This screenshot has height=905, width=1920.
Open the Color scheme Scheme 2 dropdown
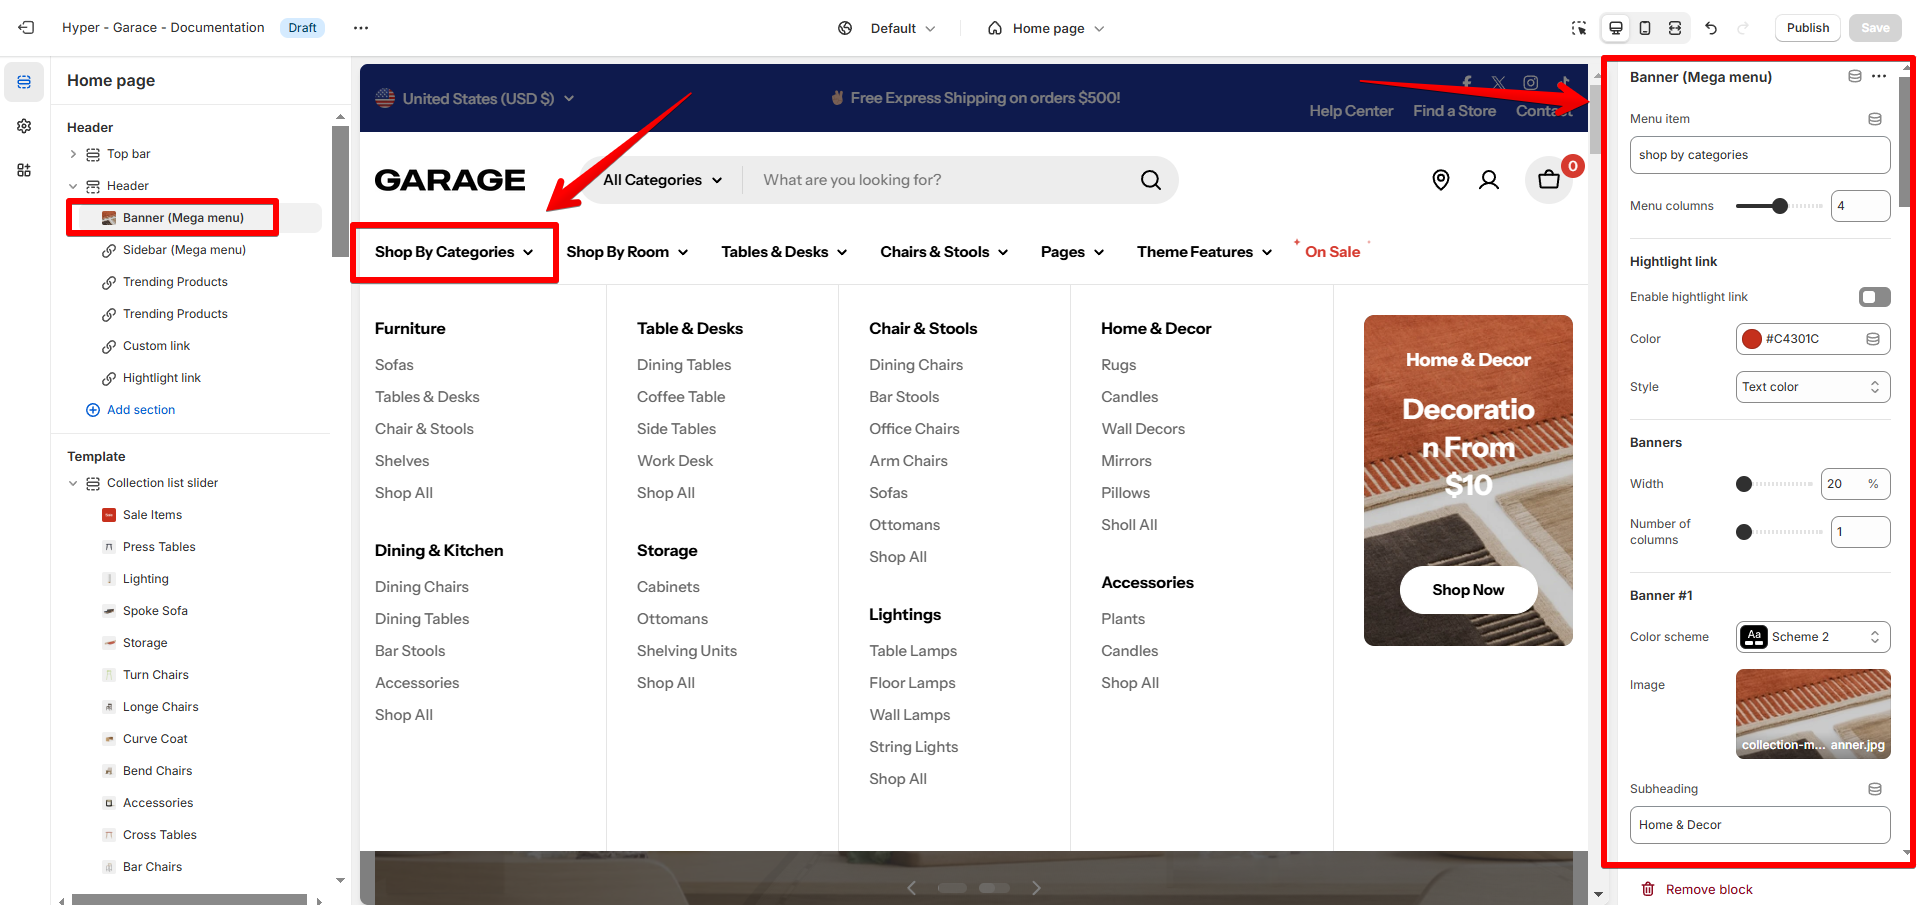[x=1812, y=637]
